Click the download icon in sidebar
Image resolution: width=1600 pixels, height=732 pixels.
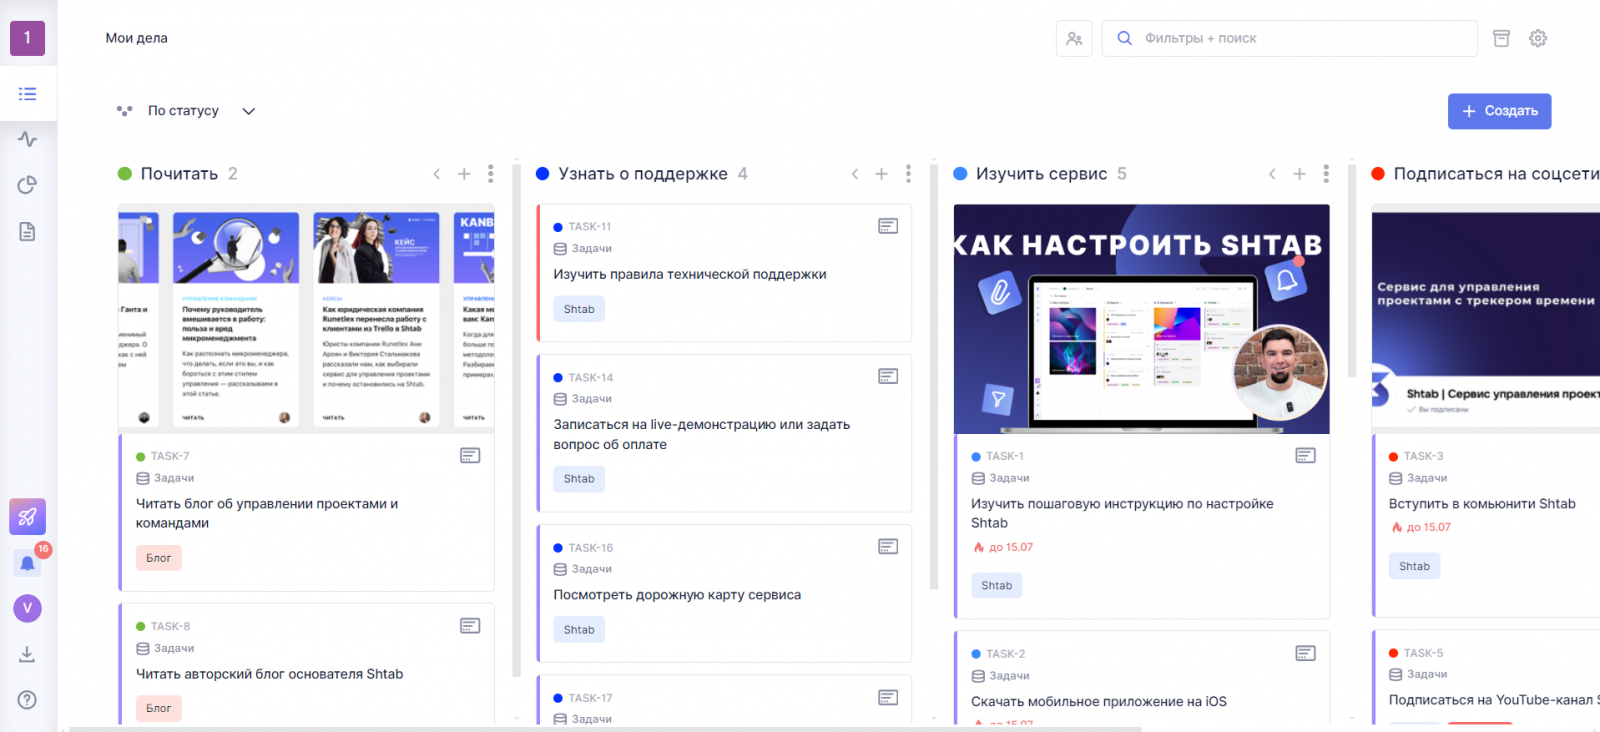coord(27,654)
